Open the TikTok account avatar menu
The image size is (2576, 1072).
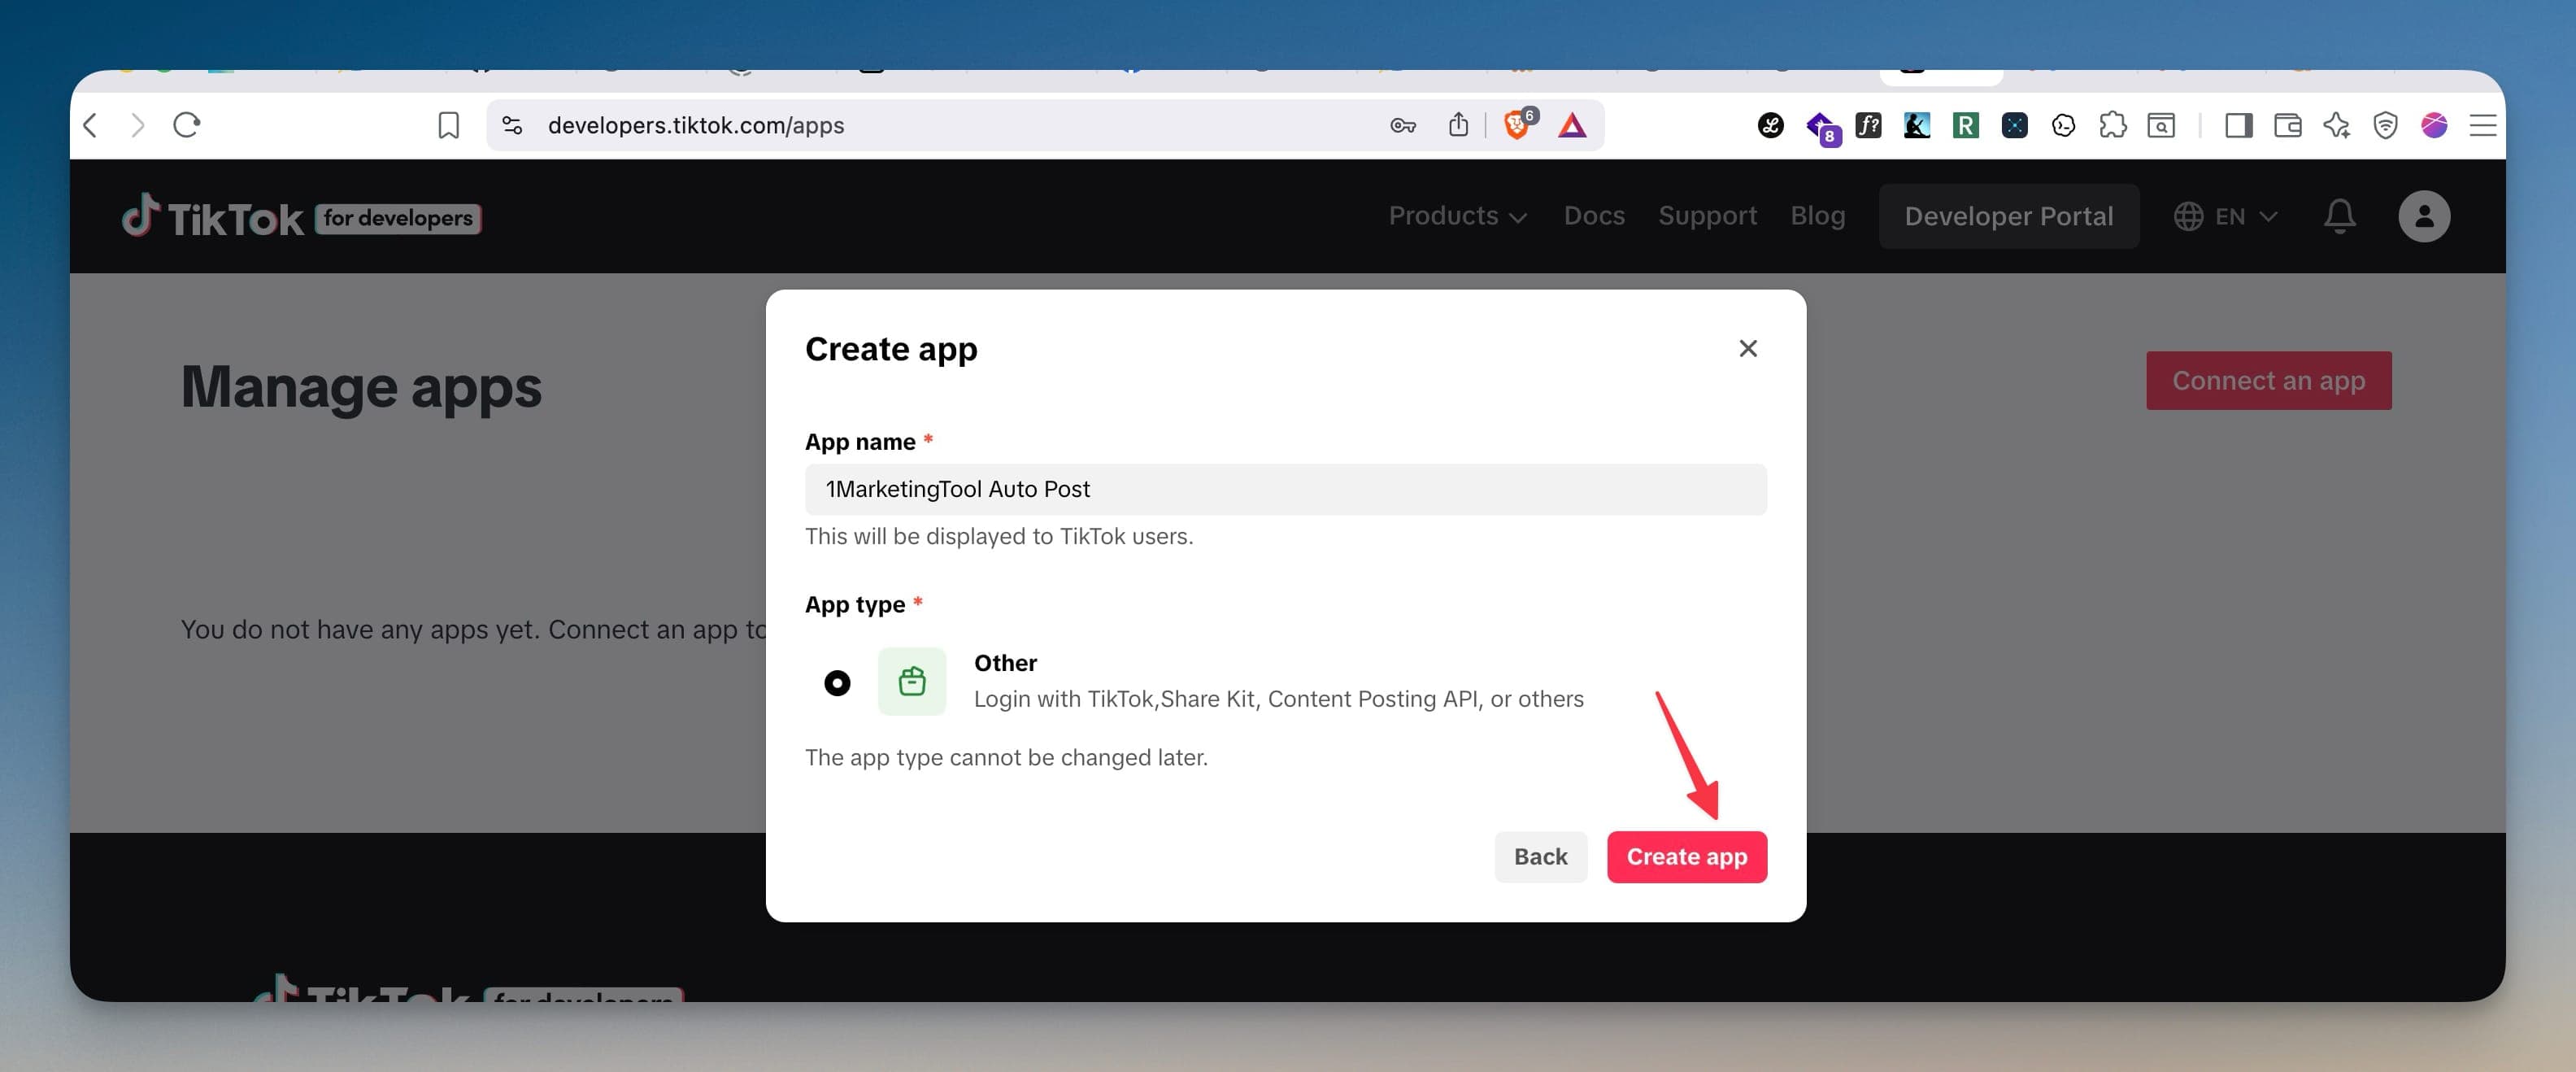click(x=2424, y=216)
